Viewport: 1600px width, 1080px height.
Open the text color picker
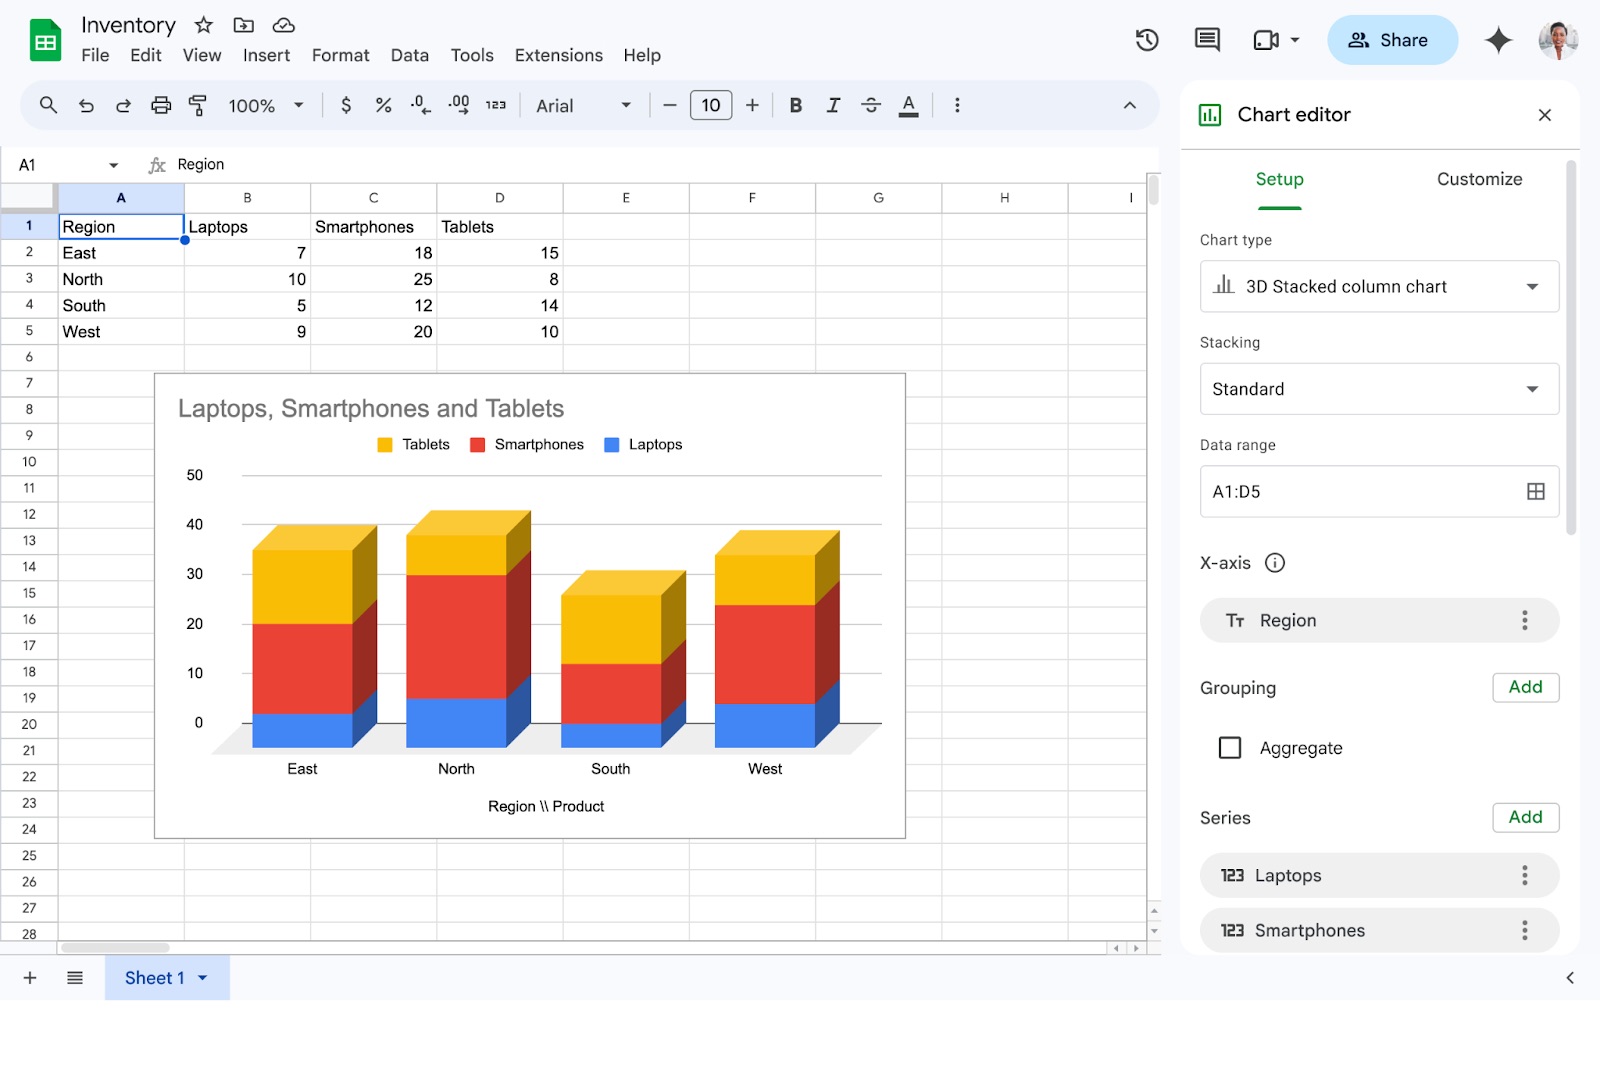pyautogui.click(x=908, y=105)
